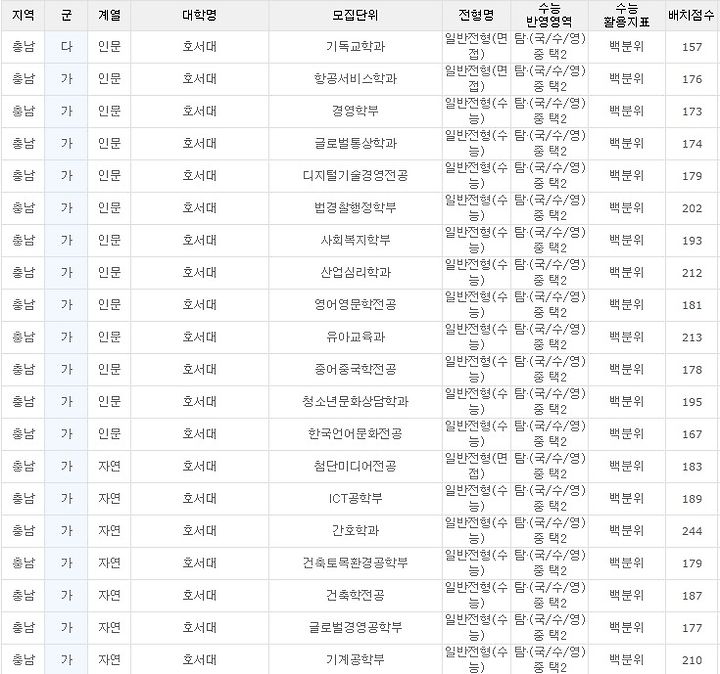Click score 244 for 간호학과

point(692,531)
